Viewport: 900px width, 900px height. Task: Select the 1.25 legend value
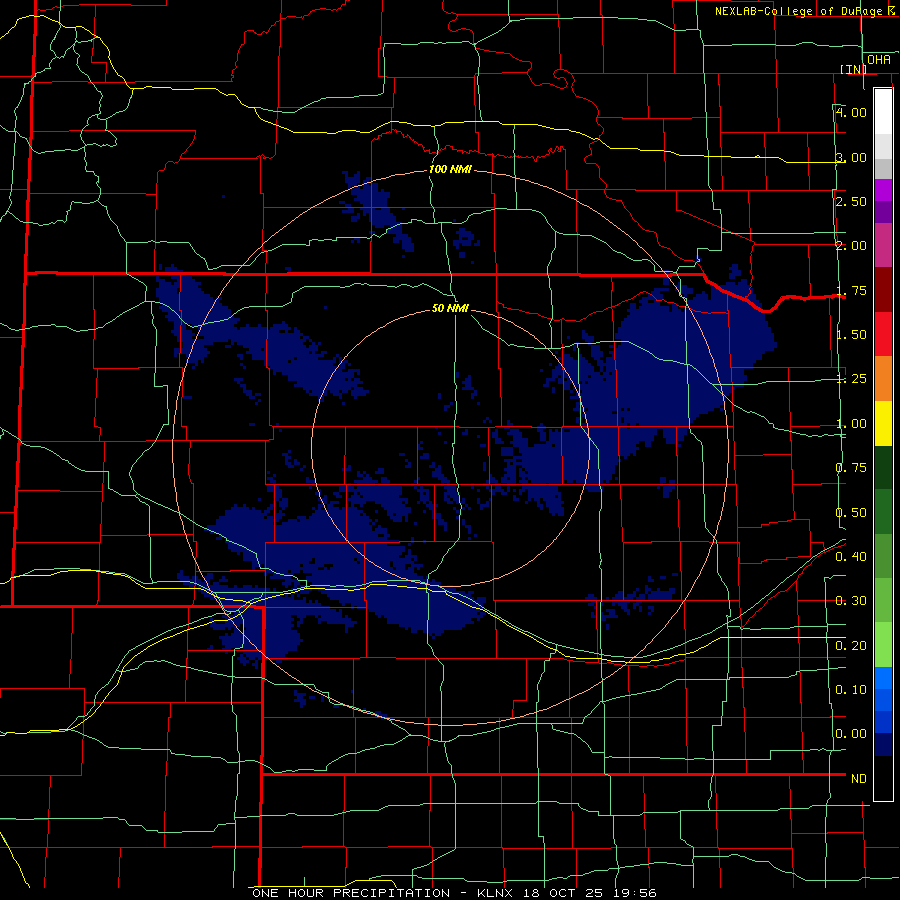pos(851,379)
